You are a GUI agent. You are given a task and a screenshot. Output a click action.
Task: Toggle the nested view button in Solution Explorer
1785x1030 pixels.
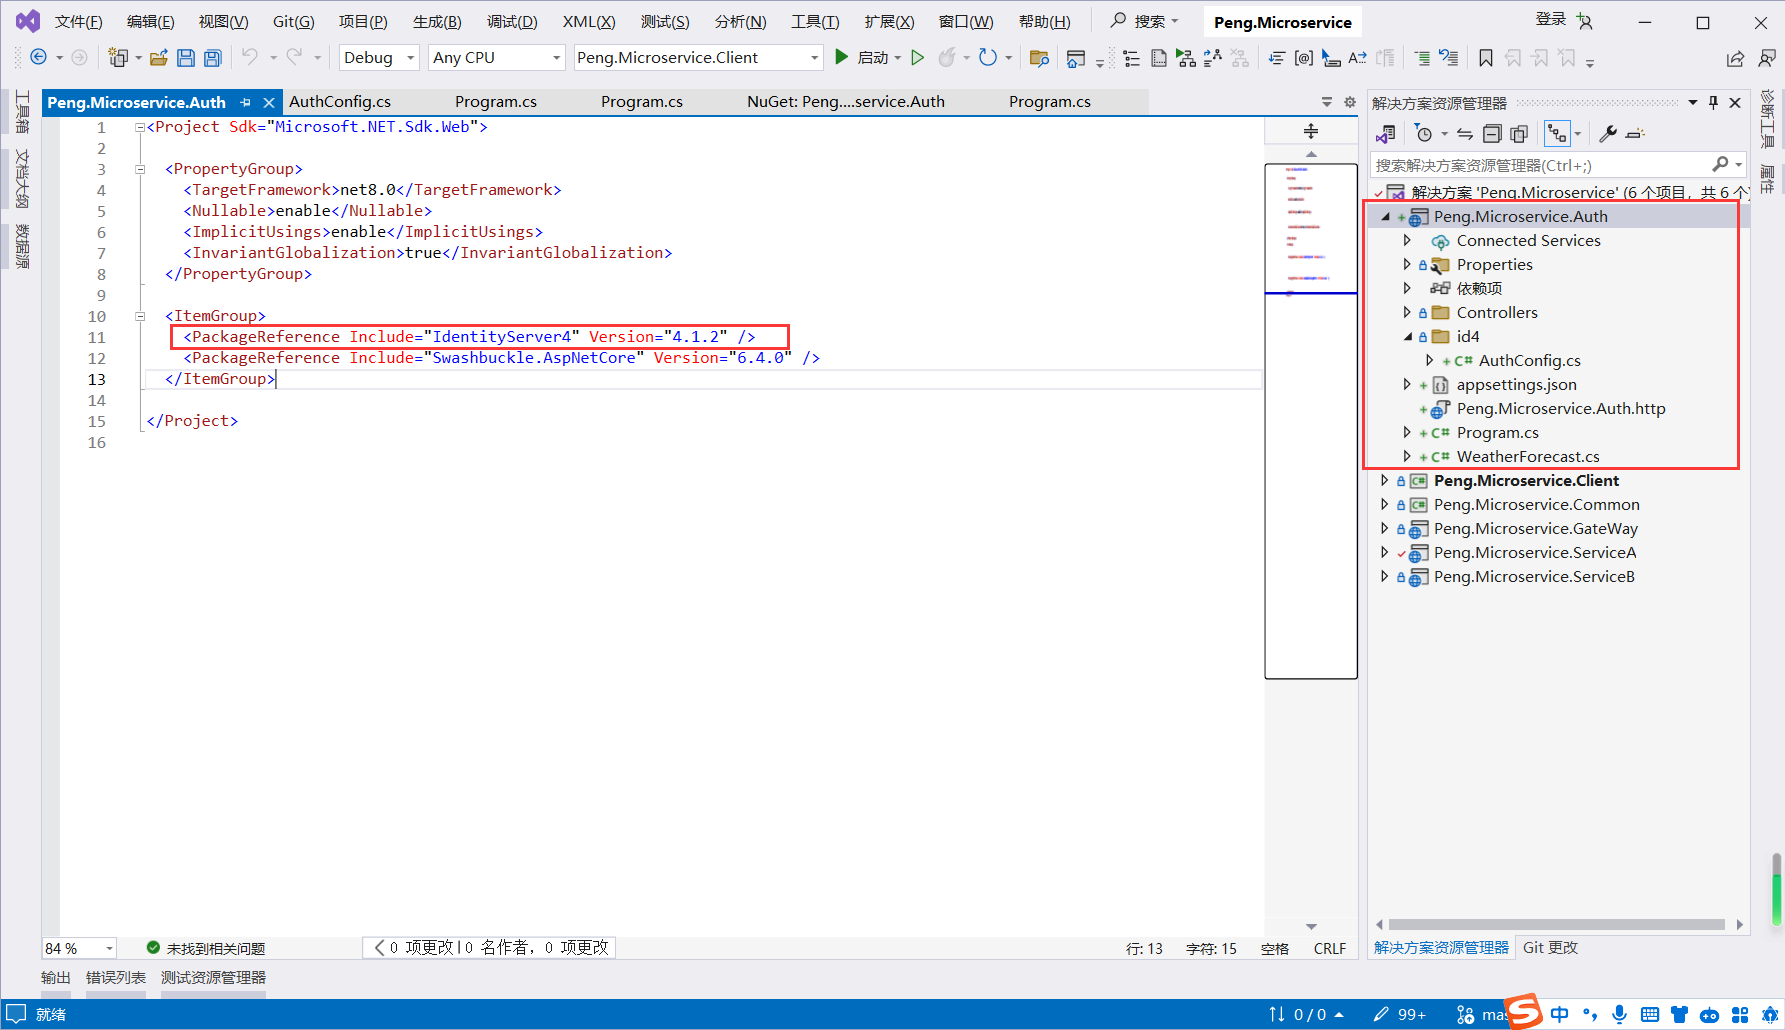(x=1557, y=134)
